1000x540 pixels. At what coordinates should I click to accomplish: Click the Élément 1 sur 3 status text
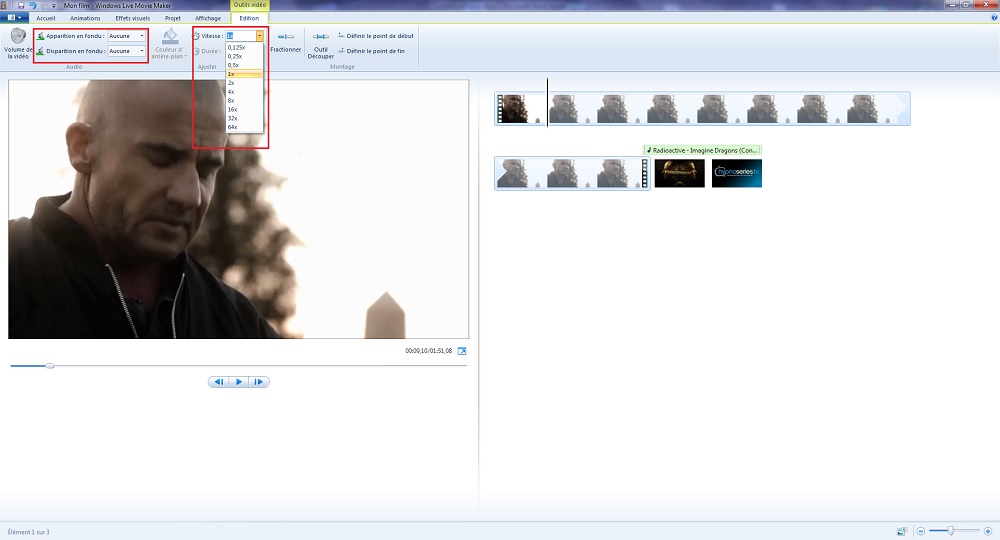tap(28, 532)
